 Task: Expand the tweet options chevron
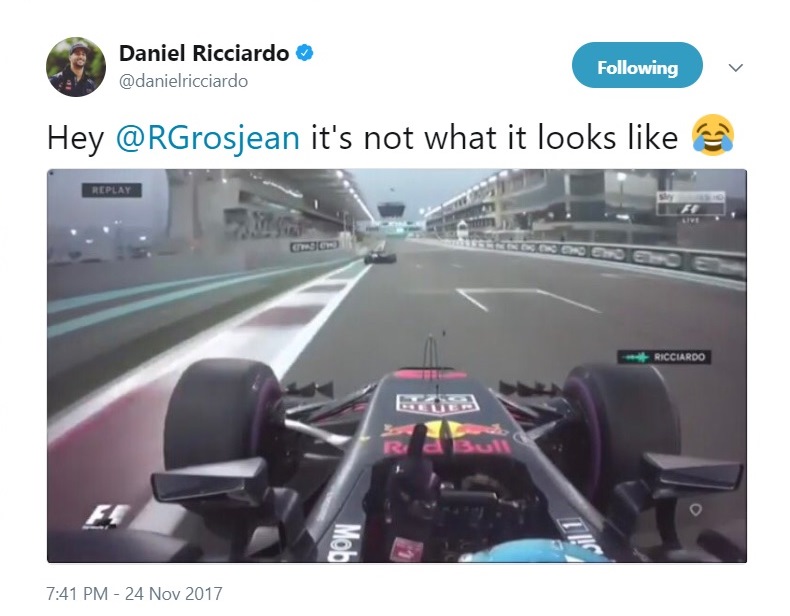click(736, 67)
